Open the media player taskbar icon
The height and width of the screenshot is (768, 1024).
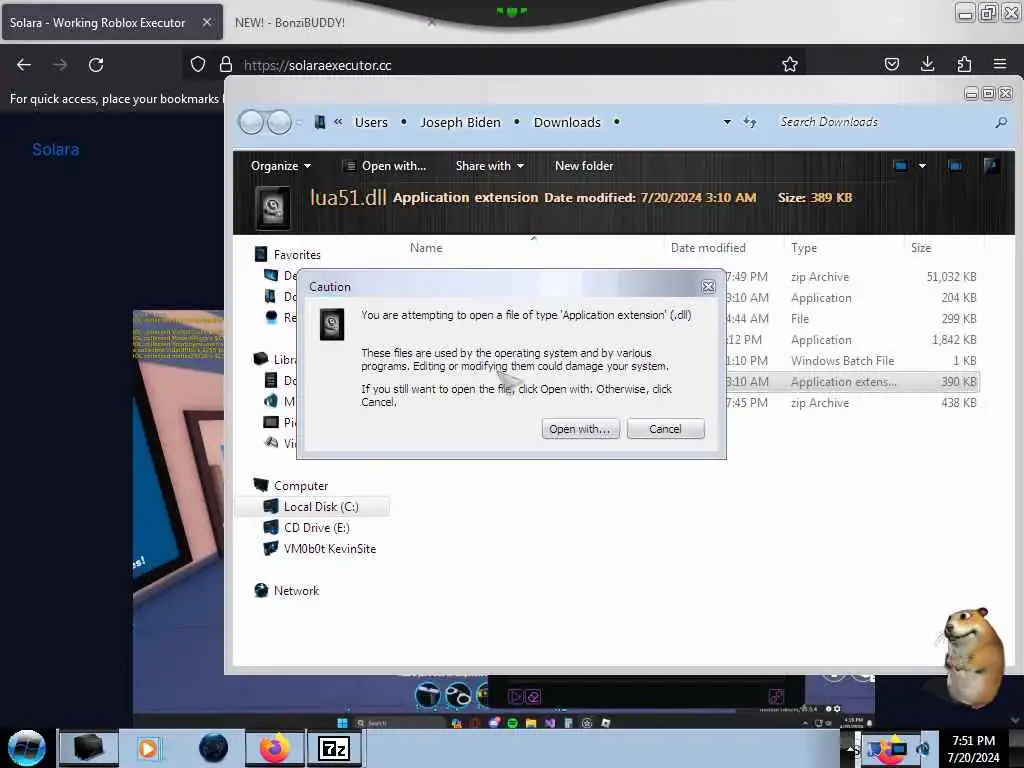point(148,748)
